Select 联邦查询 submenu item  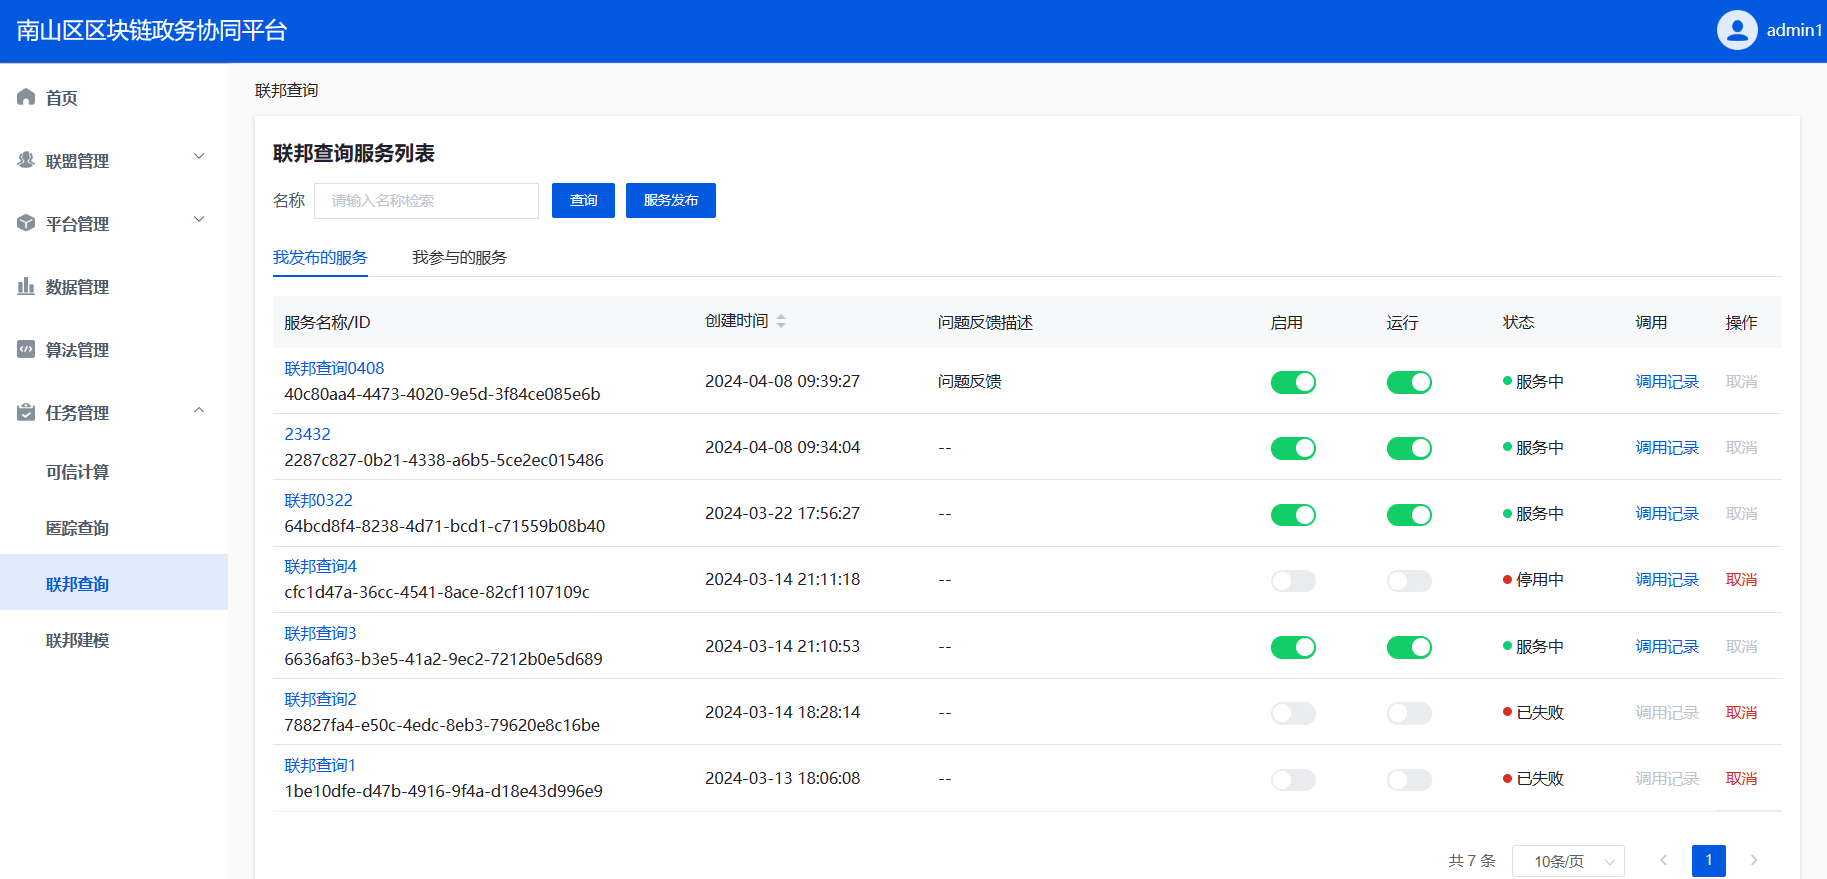(114, 583)
